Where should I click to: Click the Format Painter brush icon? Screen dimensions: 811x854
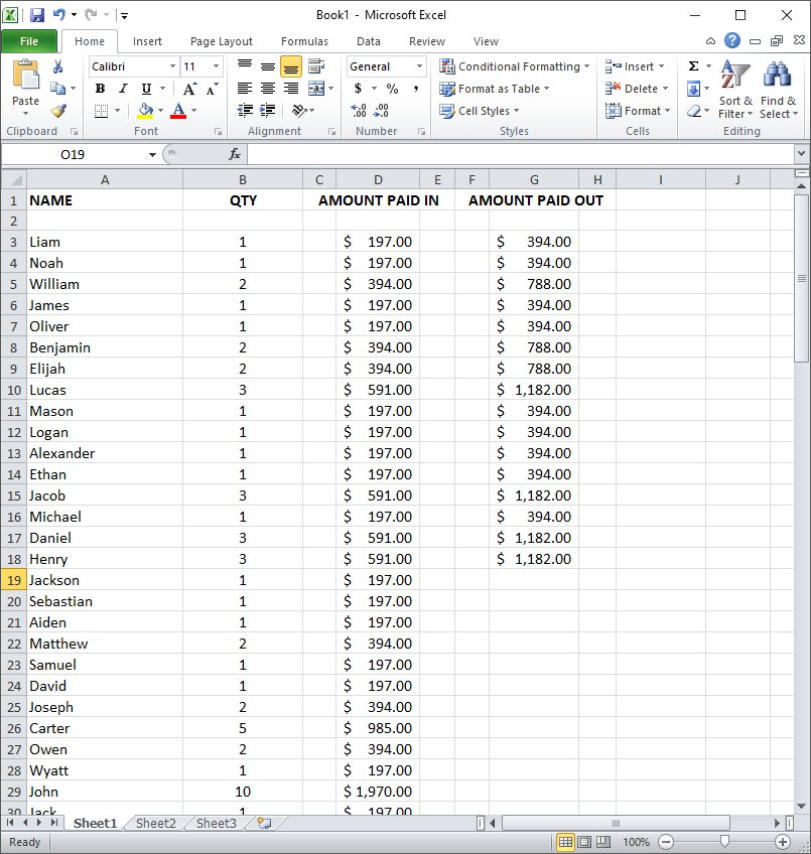[58, 111]
